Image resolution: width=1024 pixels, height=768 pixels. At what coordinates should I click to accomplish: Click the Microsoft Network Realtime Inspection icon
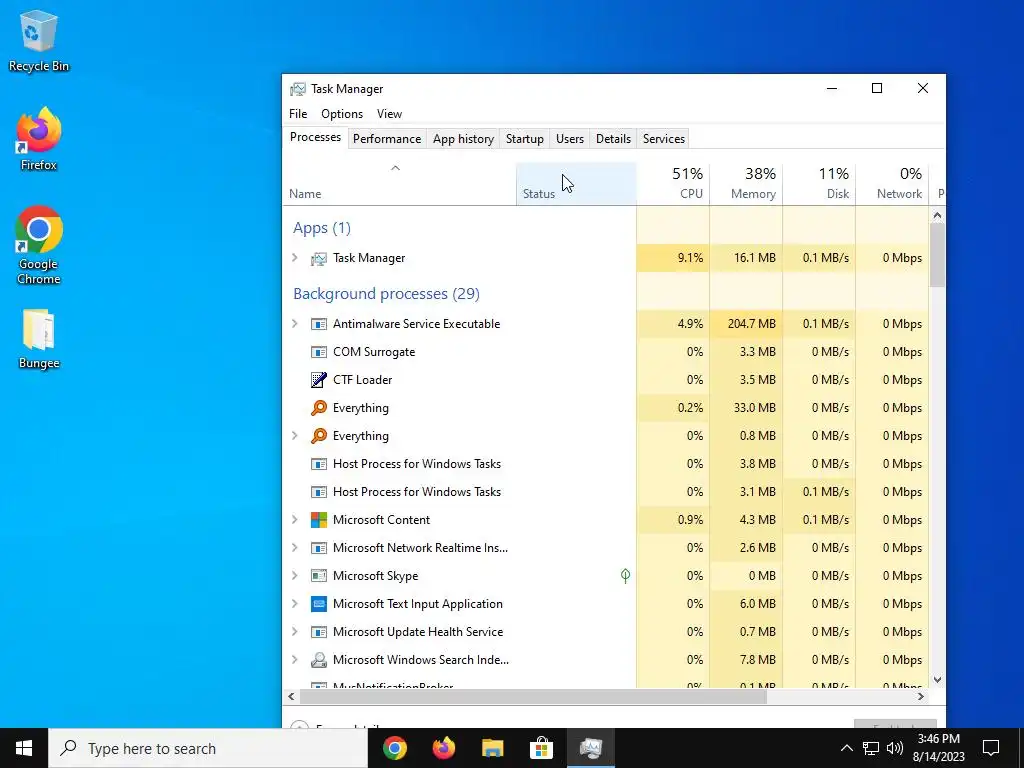[x=319, y=548]
